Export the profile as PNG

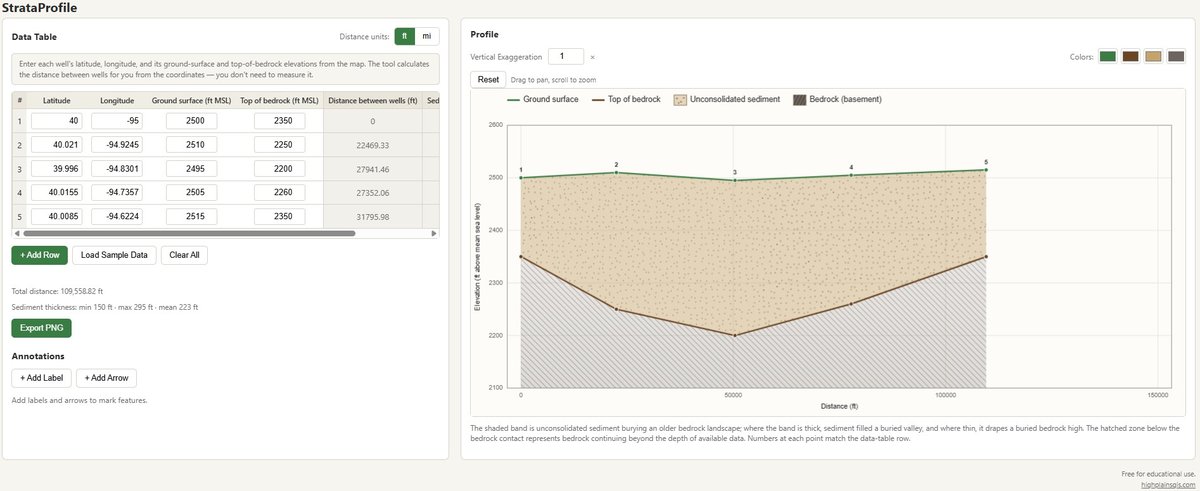click(x=41, y=328)
